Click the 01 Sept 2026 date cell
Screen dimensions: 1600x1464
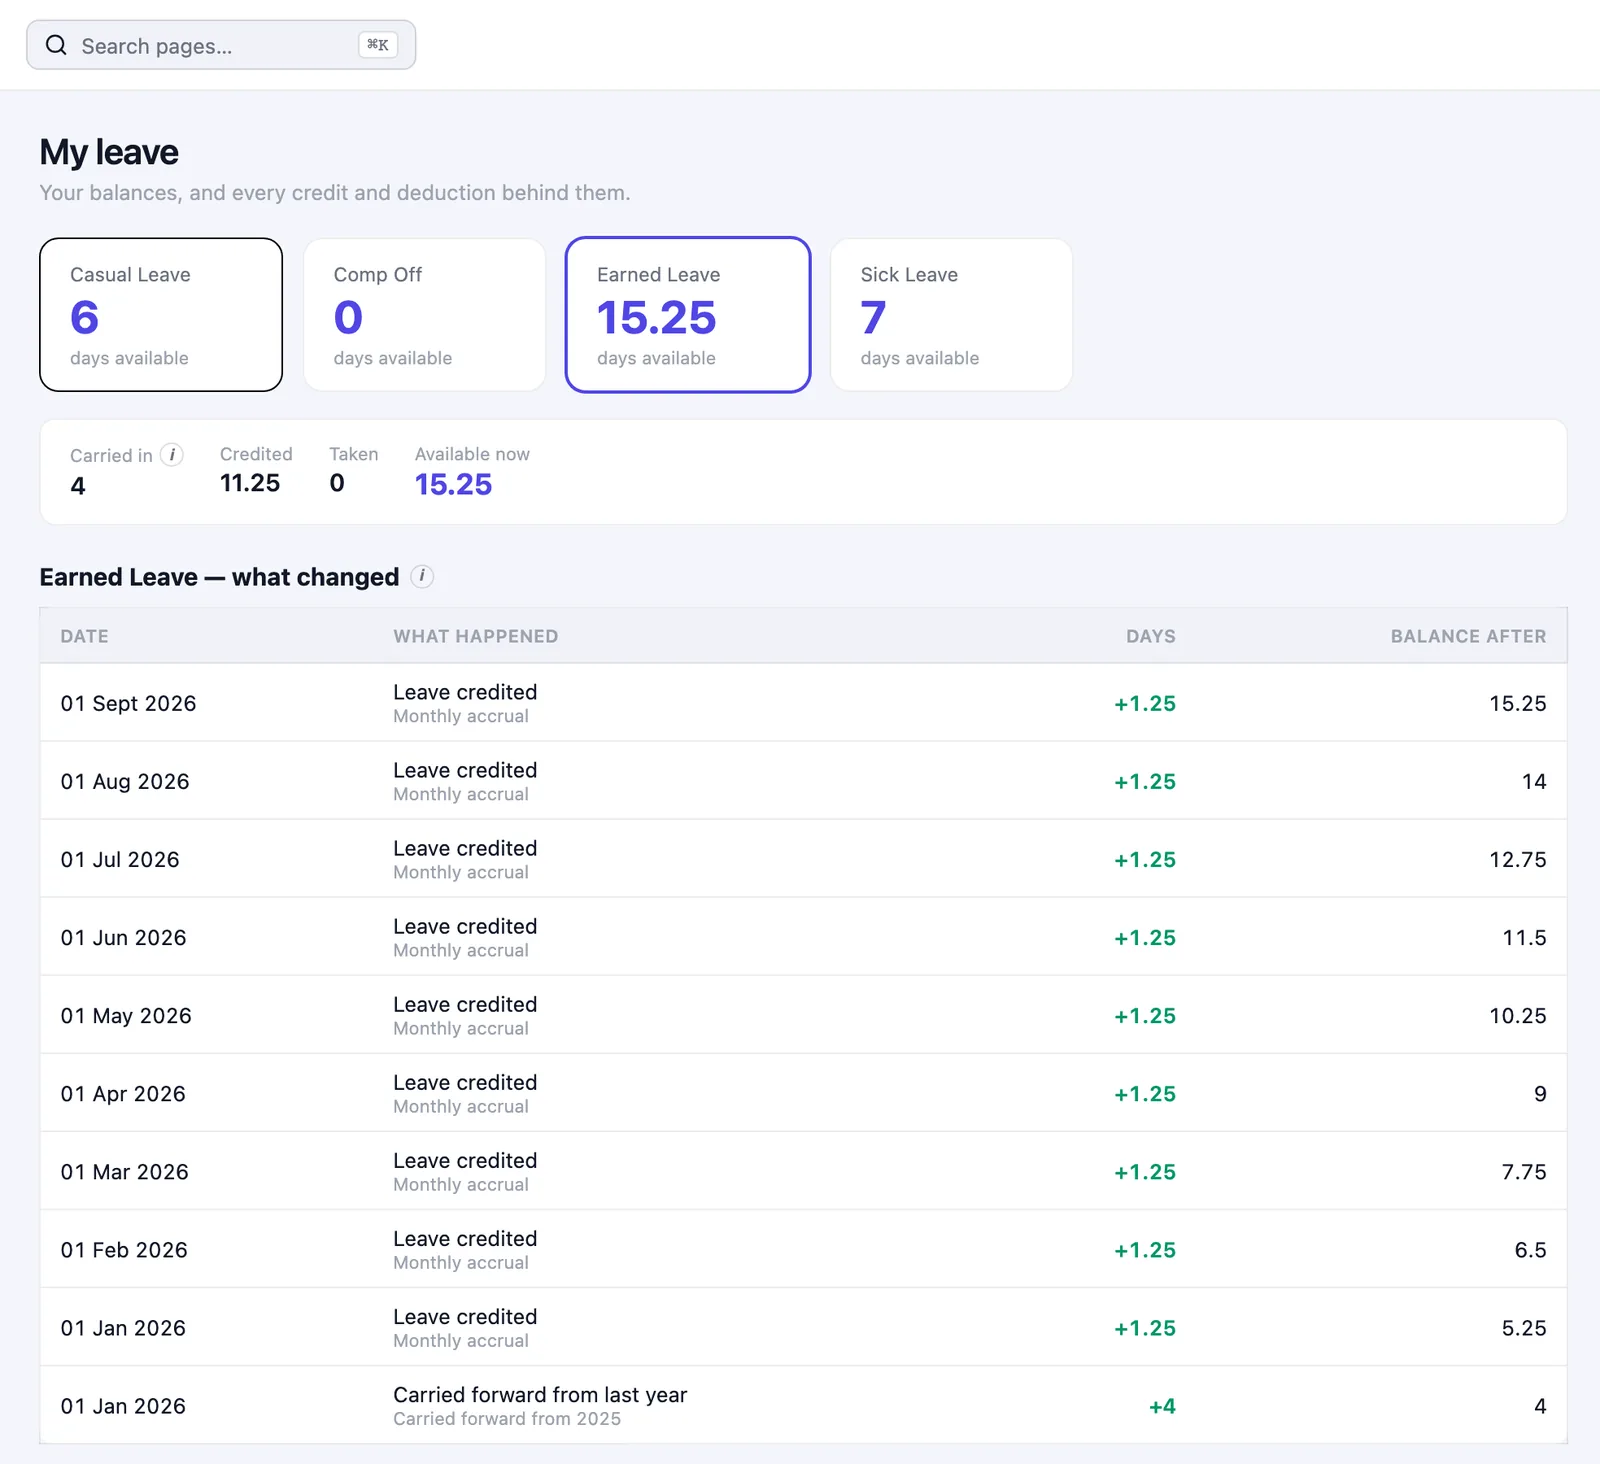point(128,703)
